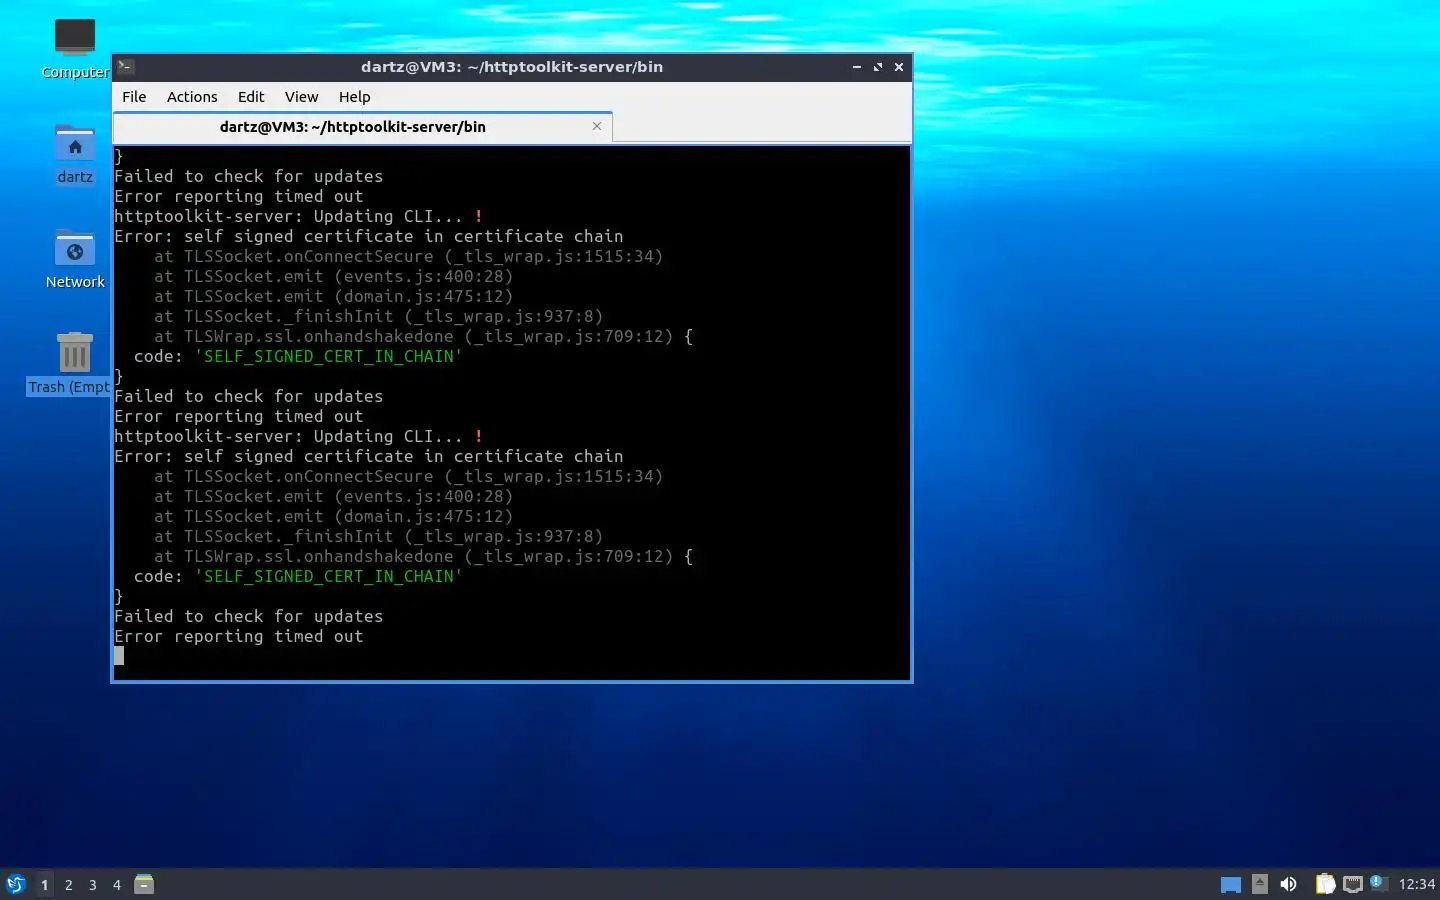
Task: Click the first 'SELF_SIGNED_CERT_IN_CHAIN' code string
Action: tap(329, 356)
